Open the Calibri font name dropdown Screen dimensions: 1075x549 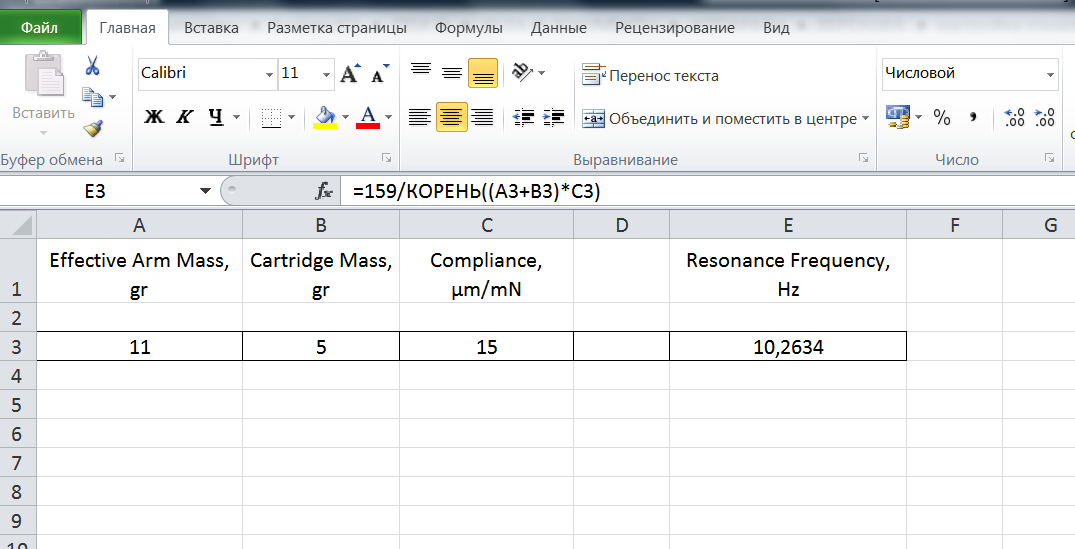point(269,74)
